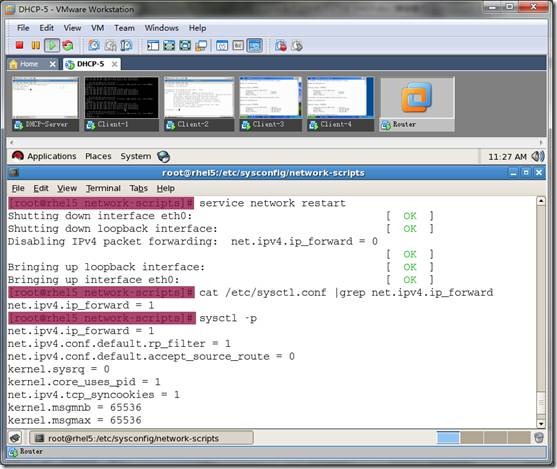Open VMware Help menu
Viewport: 557px width, 469px height.
coord(198,28)
